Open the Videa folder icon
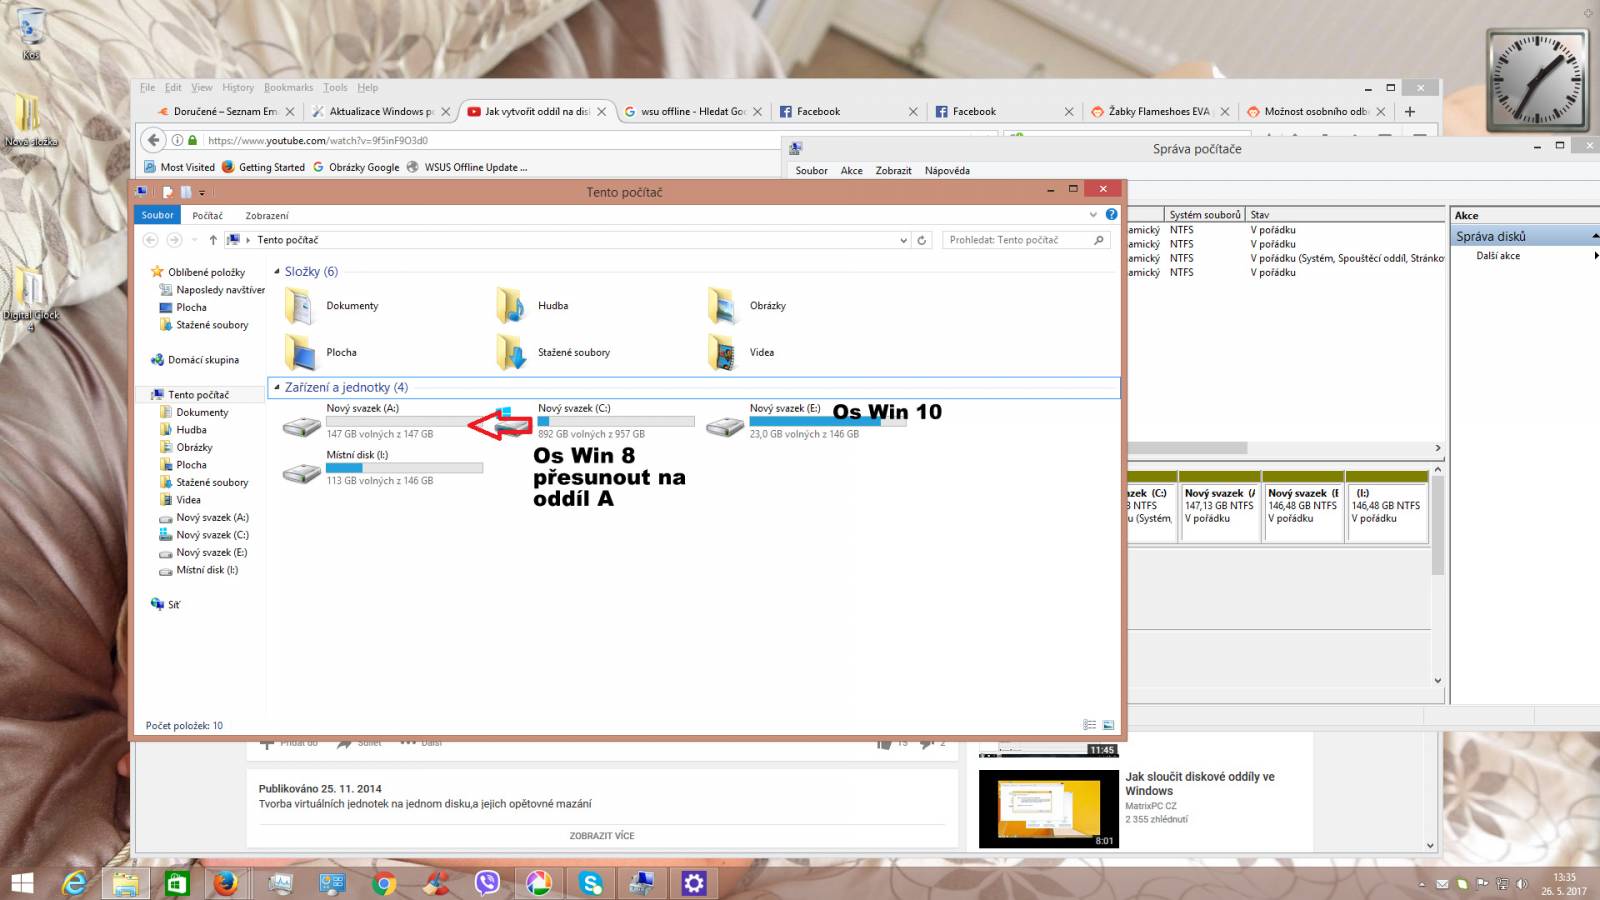 pyautogui.click(x=723, y=352)
